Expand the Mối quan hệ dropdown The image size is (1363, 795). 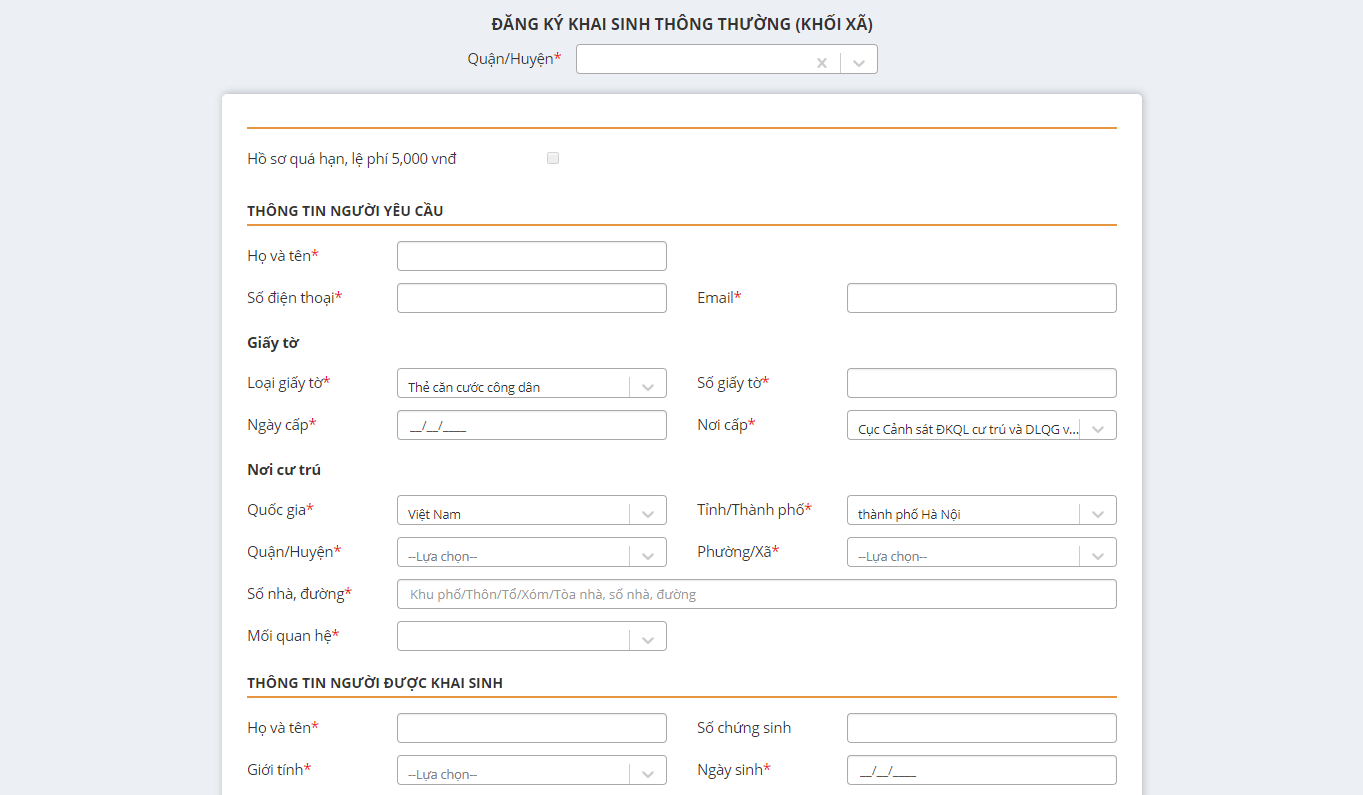[x=647, y=639]
